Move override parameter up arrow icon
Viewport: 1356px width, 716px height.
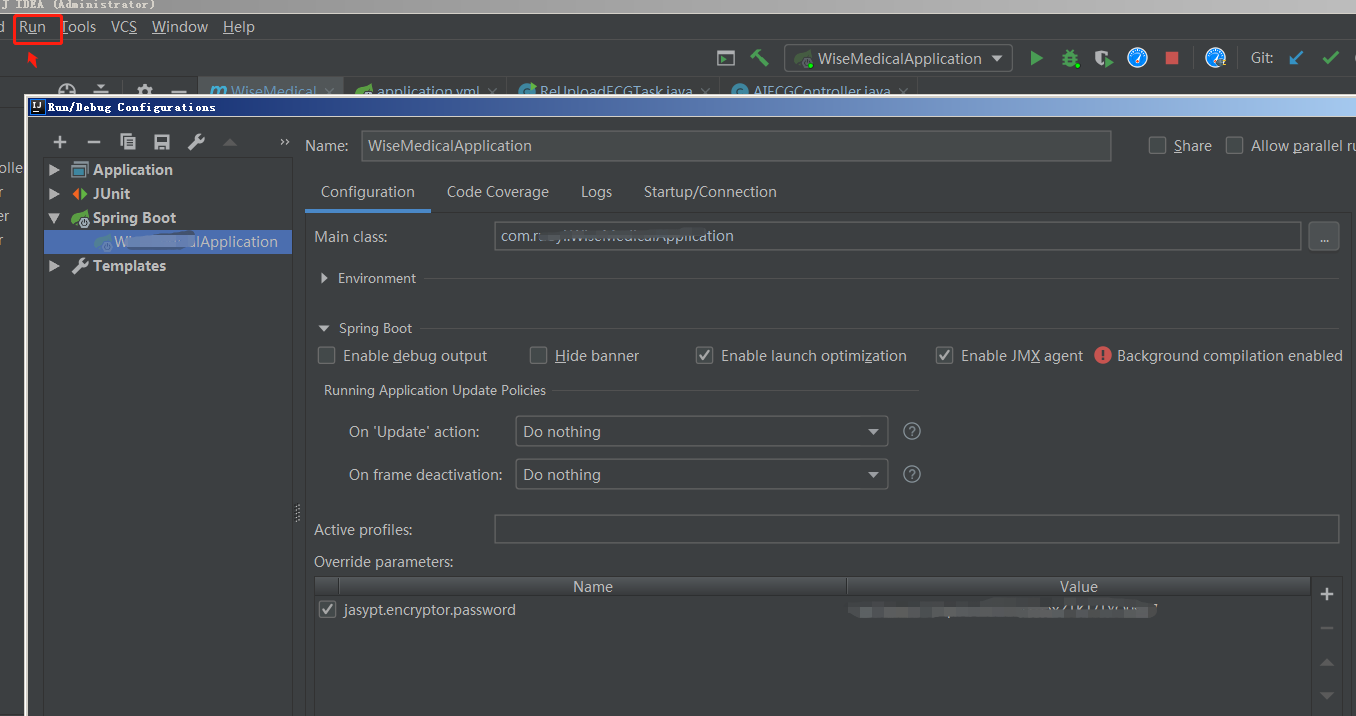(x=1327, y=662)
